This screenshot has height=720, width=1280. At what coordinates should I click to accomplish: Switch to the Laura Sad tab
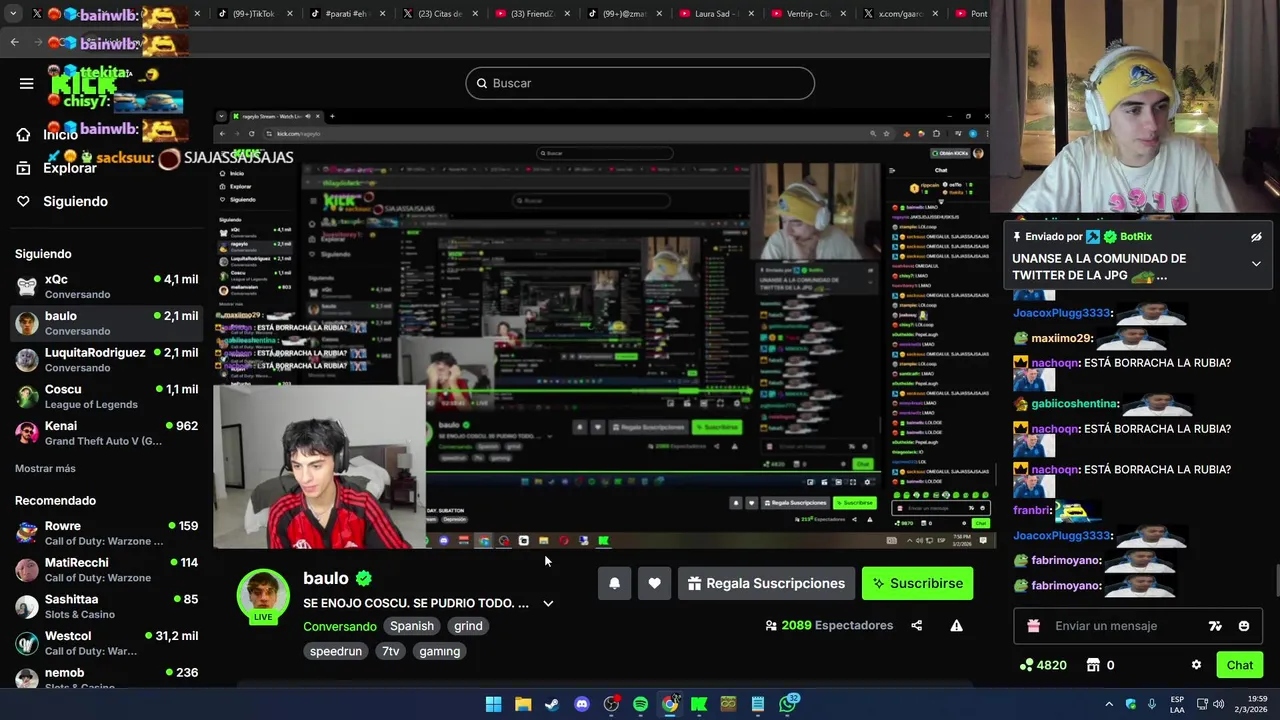click(x=715, y=14)
